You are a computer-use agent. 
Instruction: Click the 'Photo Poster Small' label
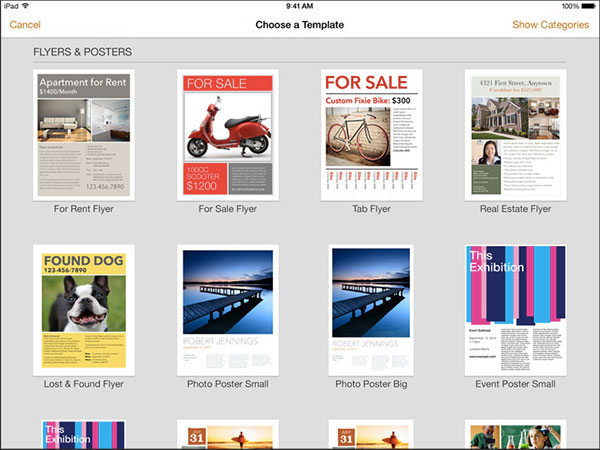228,384
